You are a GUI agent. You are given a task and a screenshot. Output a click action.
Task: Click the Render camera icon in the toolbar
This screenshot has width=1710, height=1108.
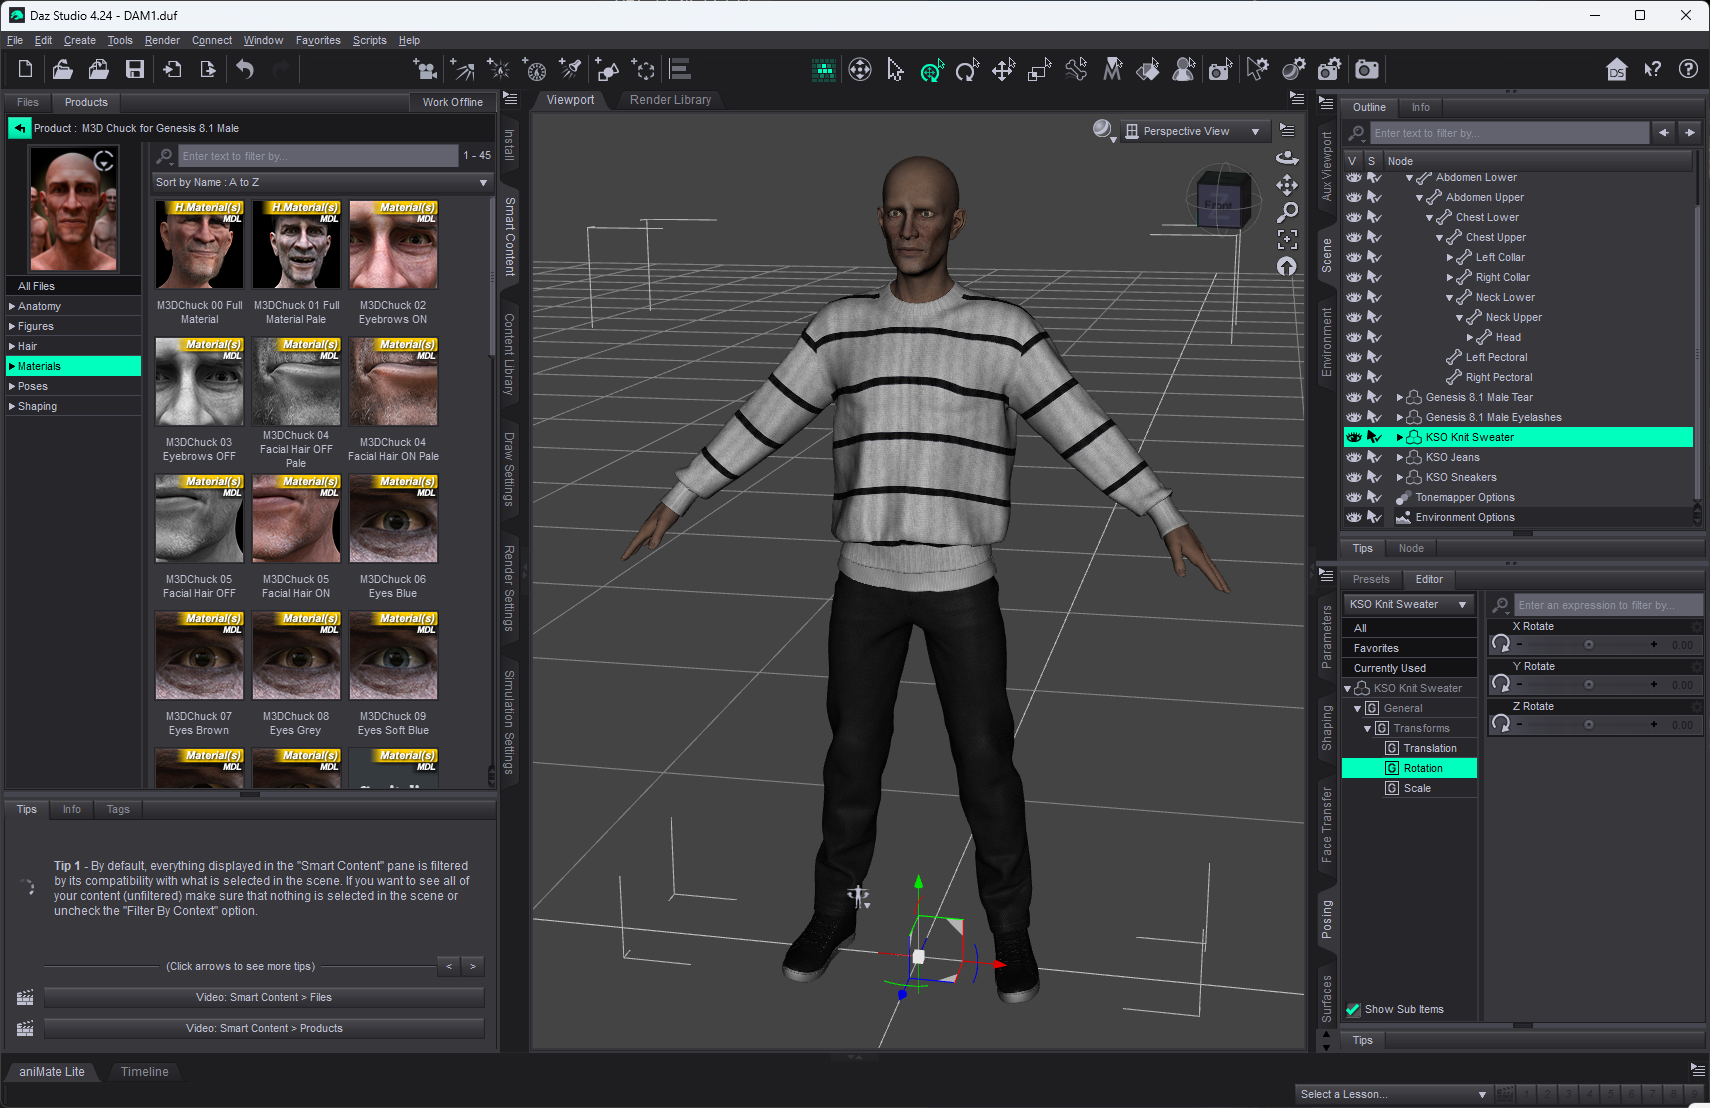(x=1366, y=69)
